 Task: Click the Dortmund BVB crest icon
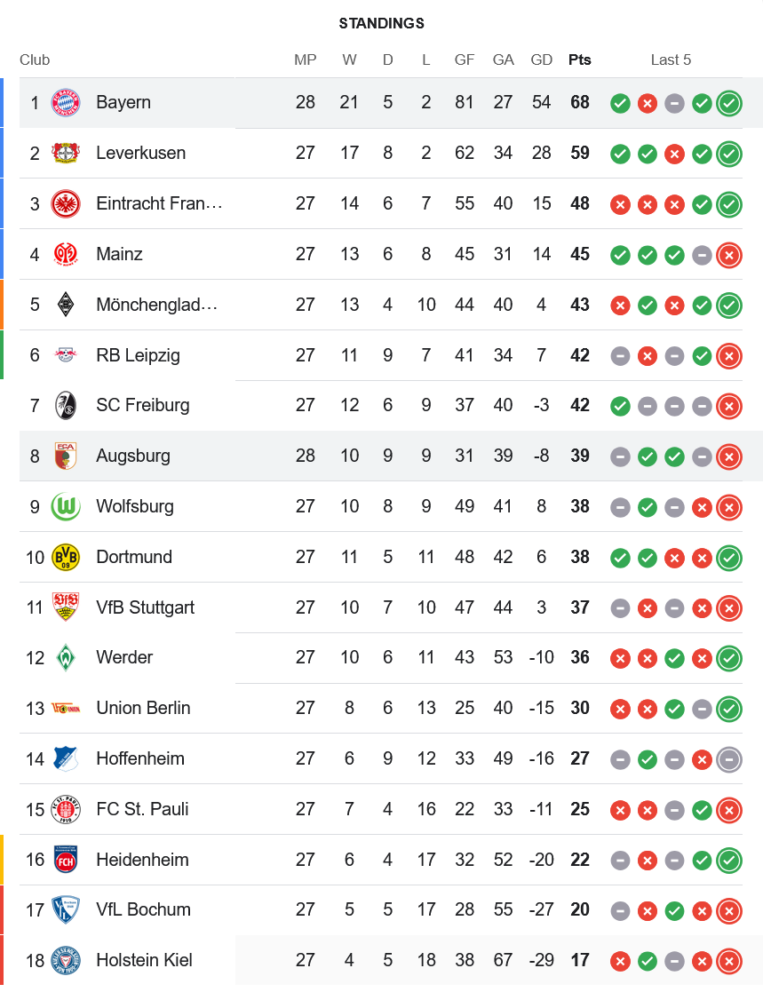click(65, 557)
